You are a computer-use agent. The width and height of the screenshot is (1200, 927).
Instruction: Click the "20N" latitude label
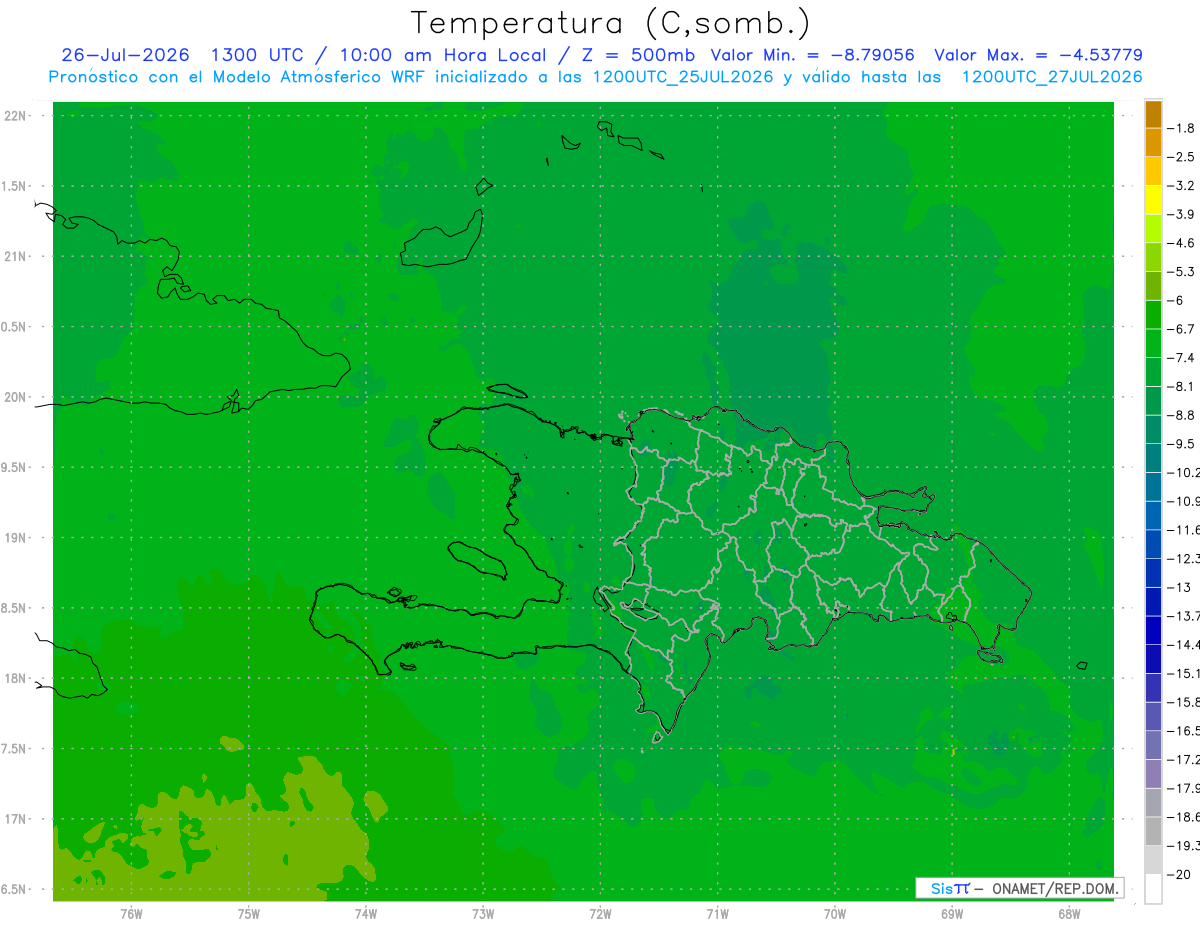16,397
